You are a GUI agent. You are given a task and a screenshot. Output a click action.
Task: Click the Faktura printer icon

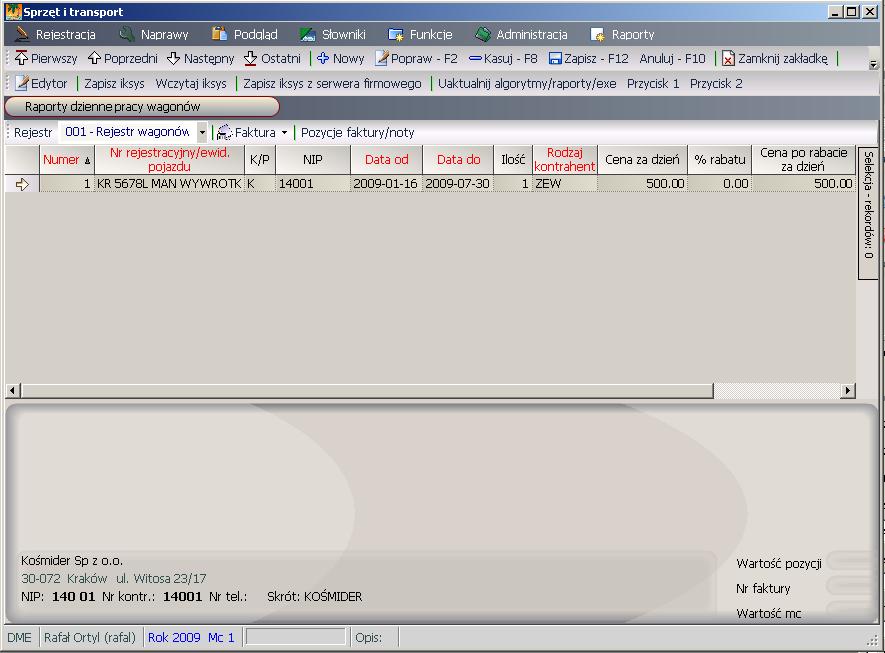point(224,133)
